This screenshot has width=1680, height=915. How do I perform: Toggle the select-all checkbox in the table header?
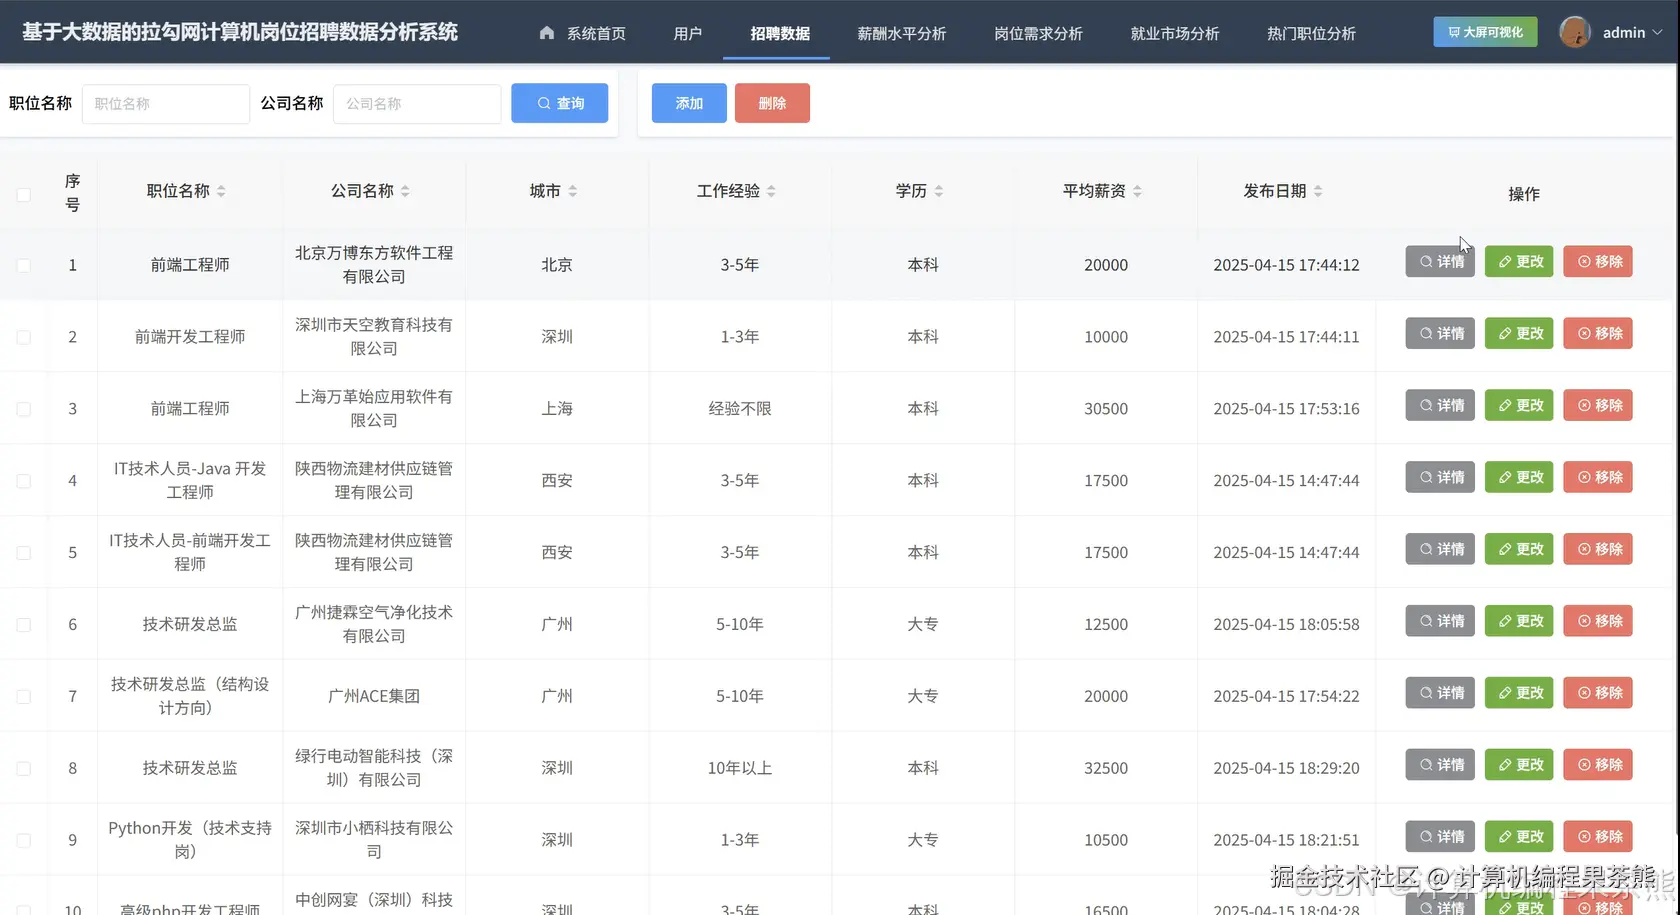point(24,194)
